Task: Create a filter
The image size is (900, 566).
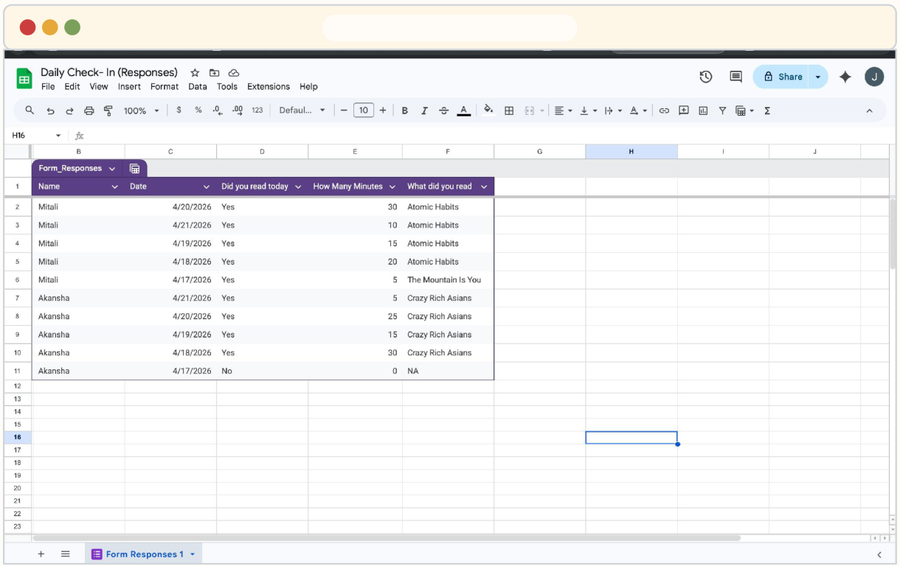Action: [723, 111]
